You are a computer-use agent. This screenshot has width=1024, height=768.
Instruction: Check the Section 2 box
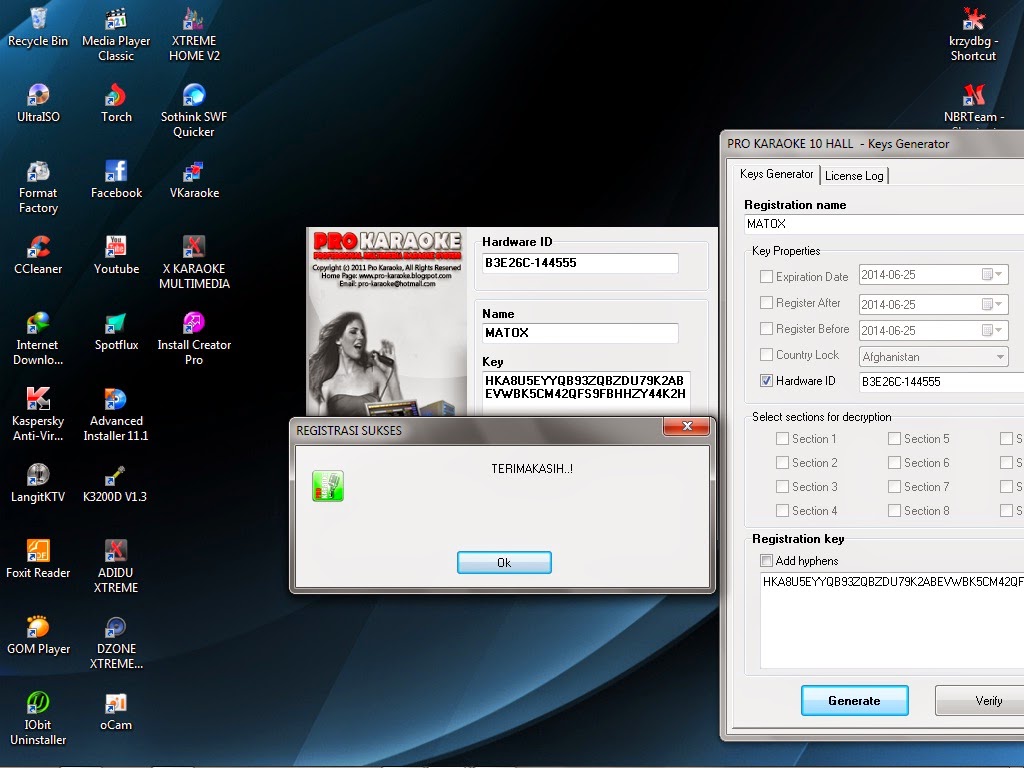pos(782,462)
